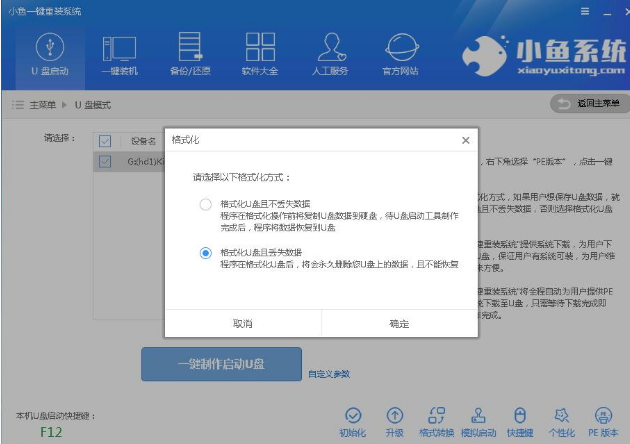Click the 升级 upgrade icon
Screen dimensions: 630x444
[395, 421]
